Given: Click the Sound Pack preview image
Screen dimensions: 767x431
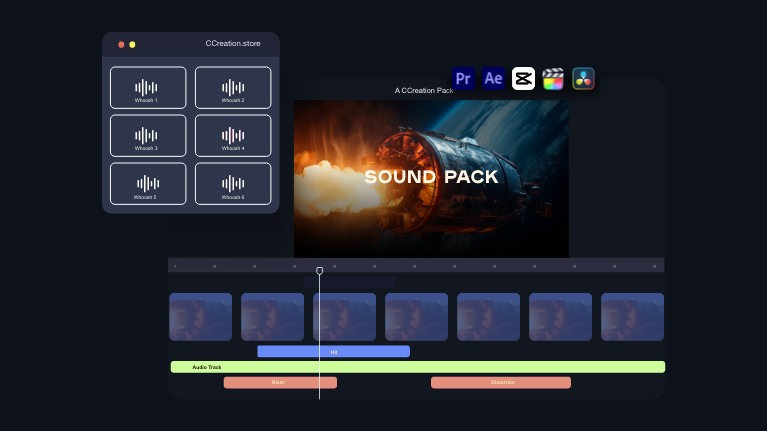Looking at the screenshot, I should pos(431,178).
